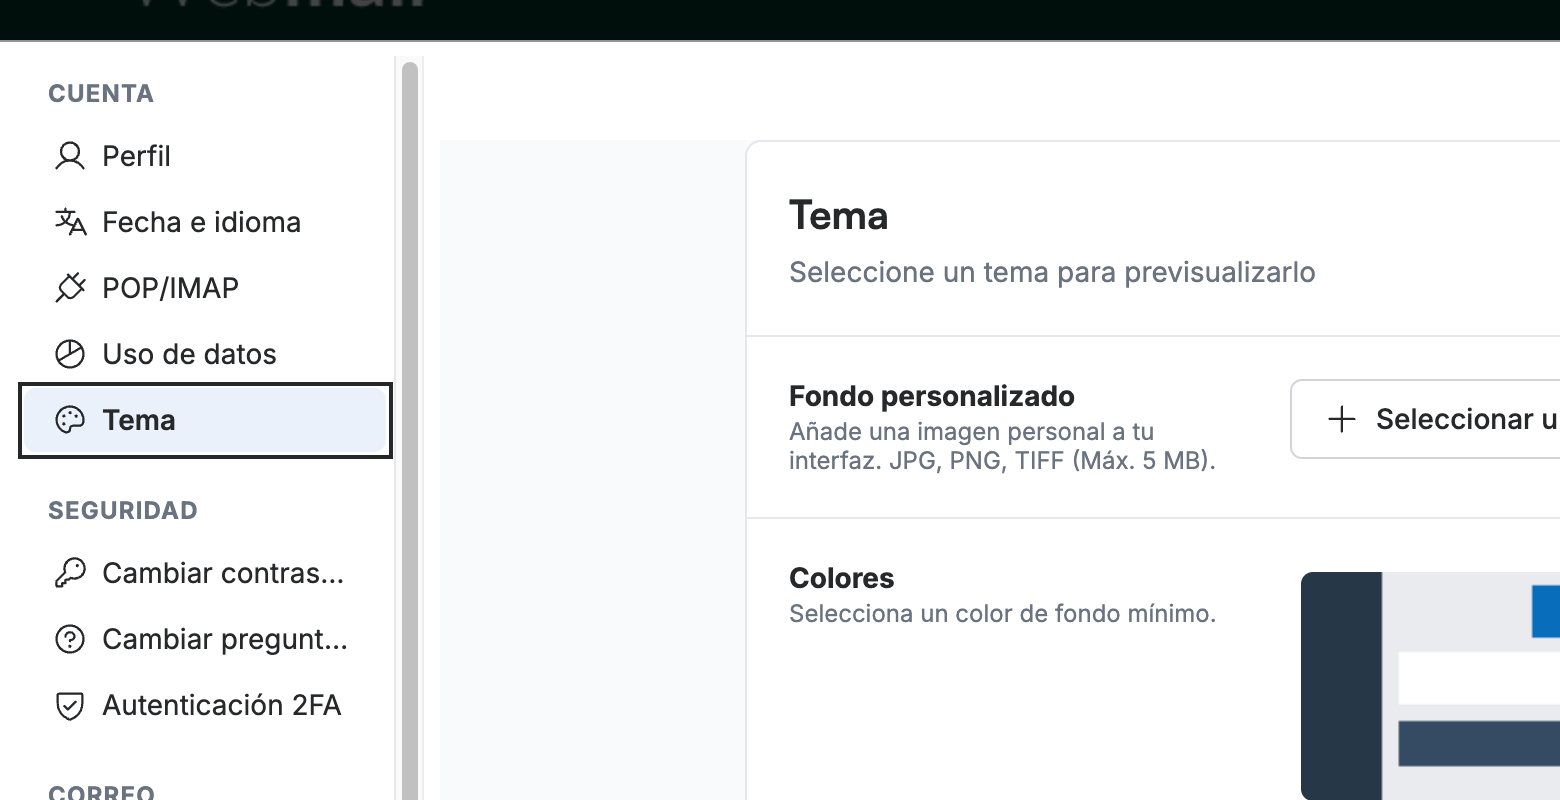Click the Uso de datos chart icon
Viewport: 1560px width, 800px height.
(70, 354)
